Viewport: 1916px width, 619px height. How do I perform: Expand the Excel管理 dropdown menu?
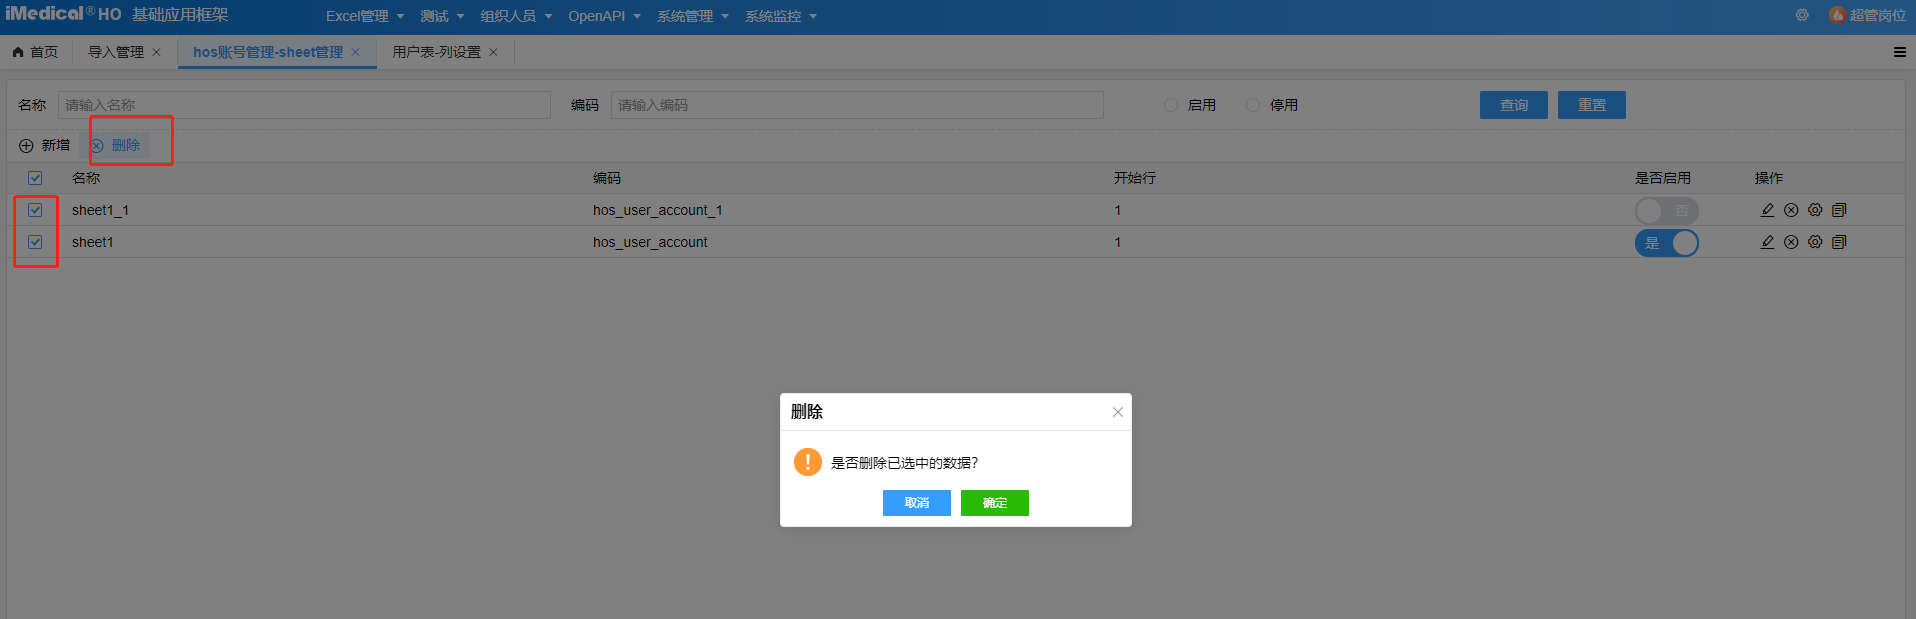tap(365, 16)
